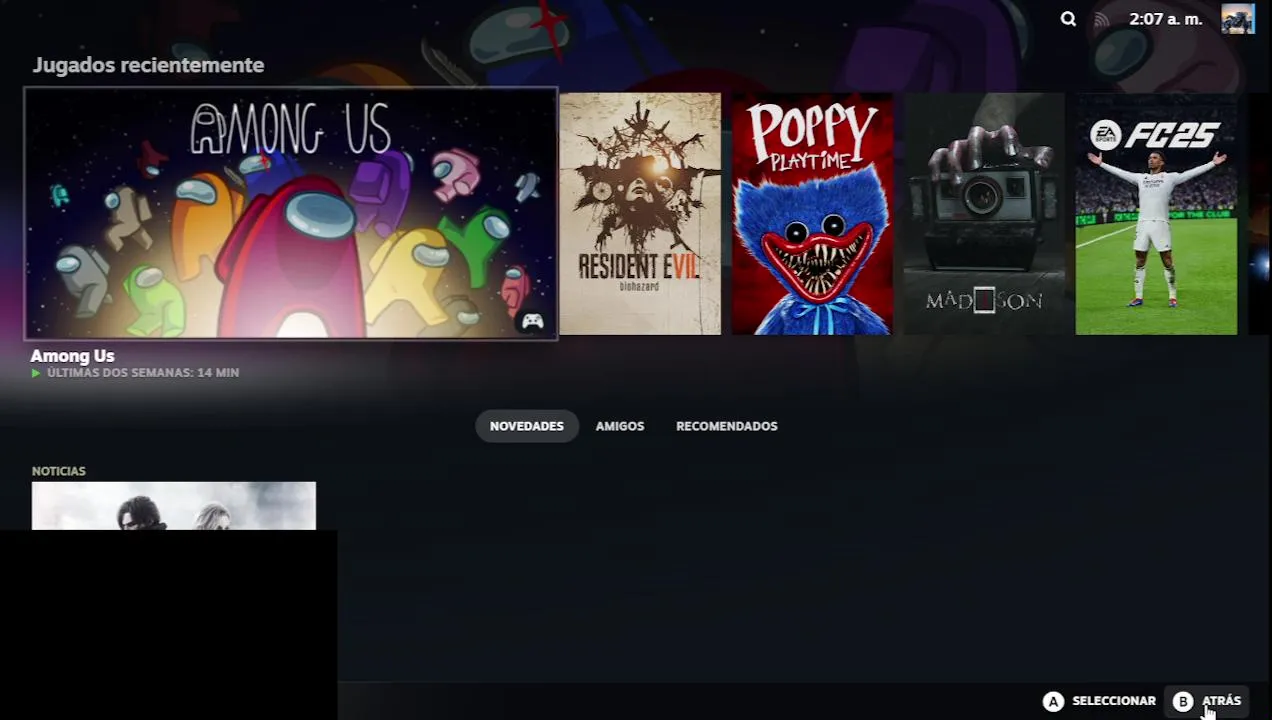This screenshot has width=1272, height=720.
Task: Click the controller icon on Among Us
Action: click(532, 322)
